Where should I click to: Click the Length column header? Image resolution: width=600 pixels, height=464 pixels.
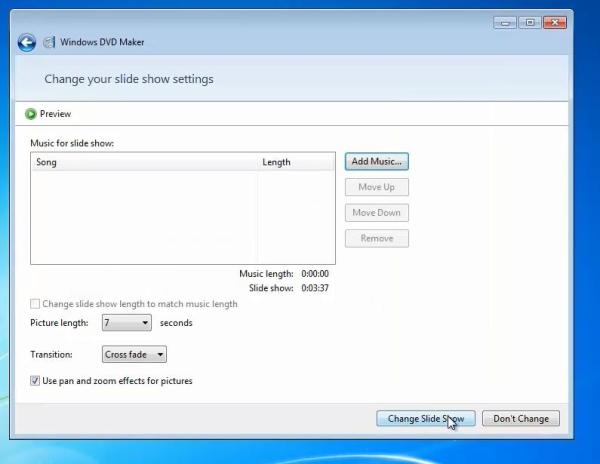pos(296,162)
